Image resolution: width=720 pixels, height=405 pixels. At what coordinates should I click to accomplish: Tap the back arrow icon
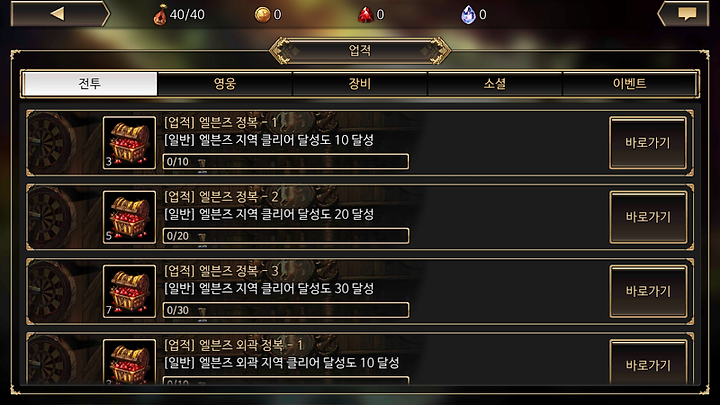pos(59,14)
